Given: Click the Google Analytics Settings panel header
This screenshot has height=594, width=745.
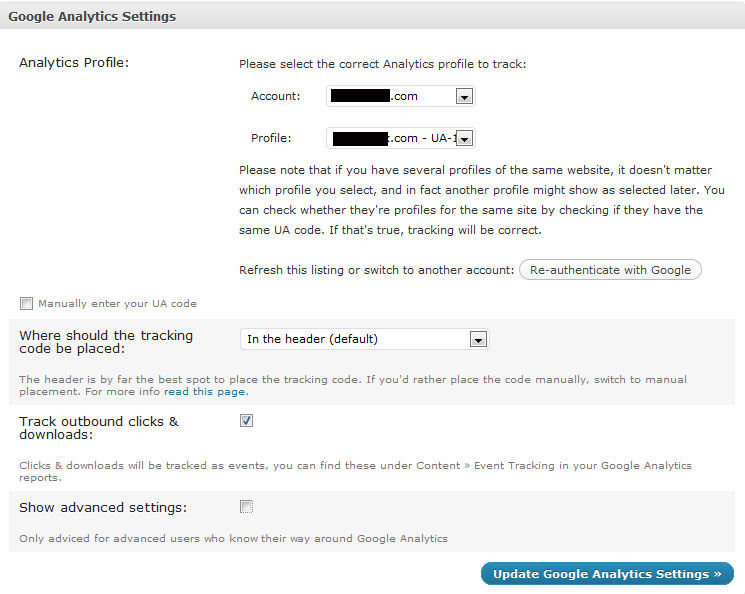Looking at the screenshot, I should 92,17.
